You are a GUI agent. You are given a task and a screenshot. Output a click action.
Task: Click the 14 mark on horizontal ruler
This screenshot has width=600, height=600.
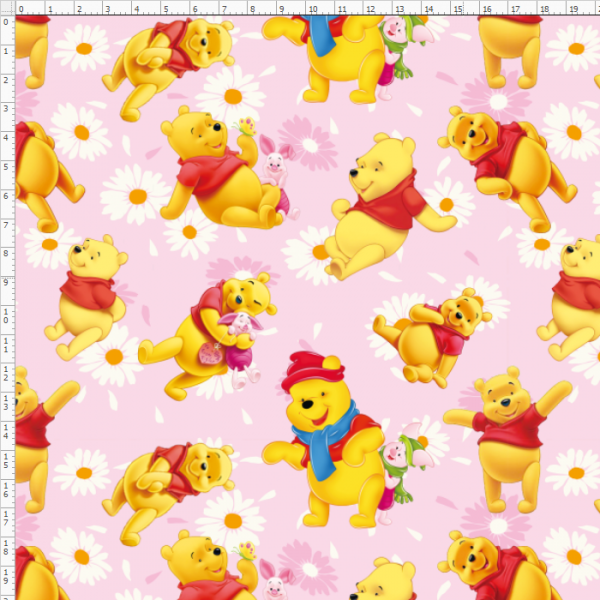coord(429,9)
